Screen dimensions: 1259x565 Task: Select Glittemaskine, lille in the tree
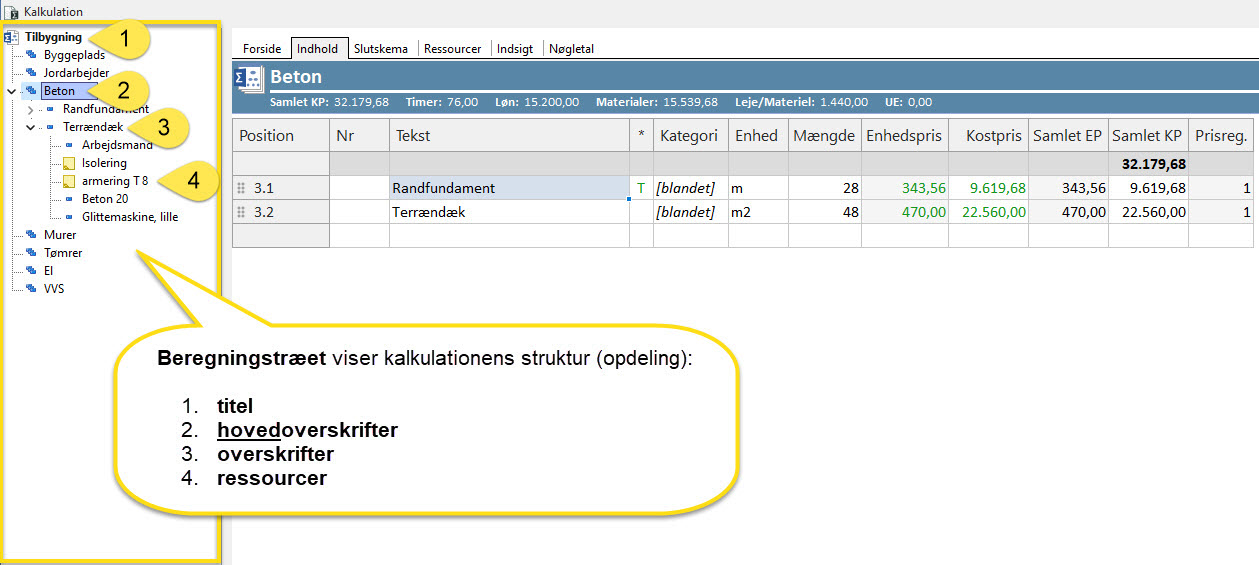[130, 217]
